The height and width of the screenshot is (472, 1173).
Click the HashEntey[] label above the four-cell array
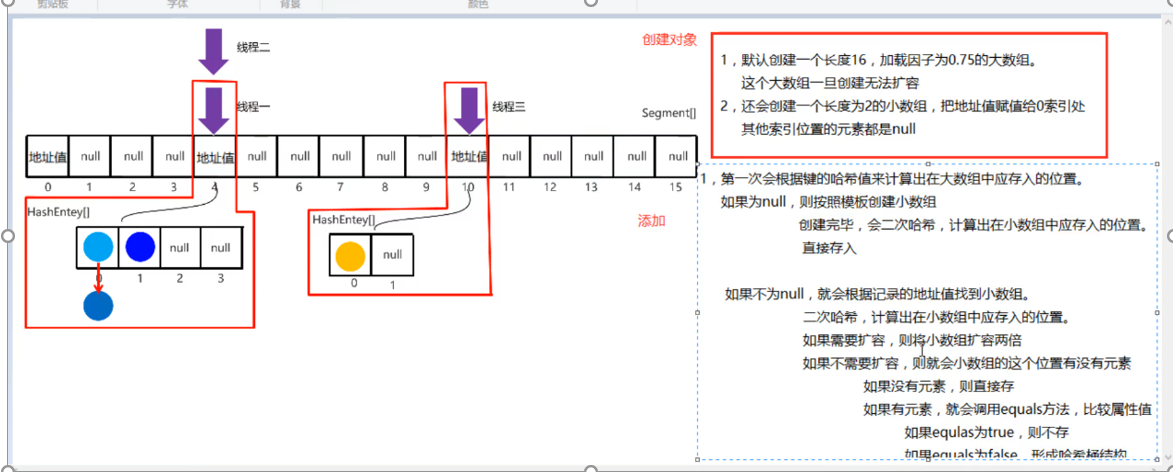click(58, 212)
